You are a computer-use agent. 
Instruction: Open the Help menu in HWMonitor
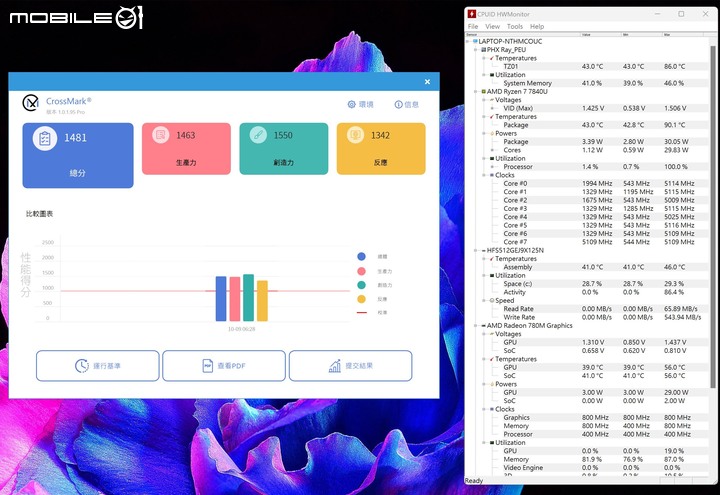coord(537,27)
